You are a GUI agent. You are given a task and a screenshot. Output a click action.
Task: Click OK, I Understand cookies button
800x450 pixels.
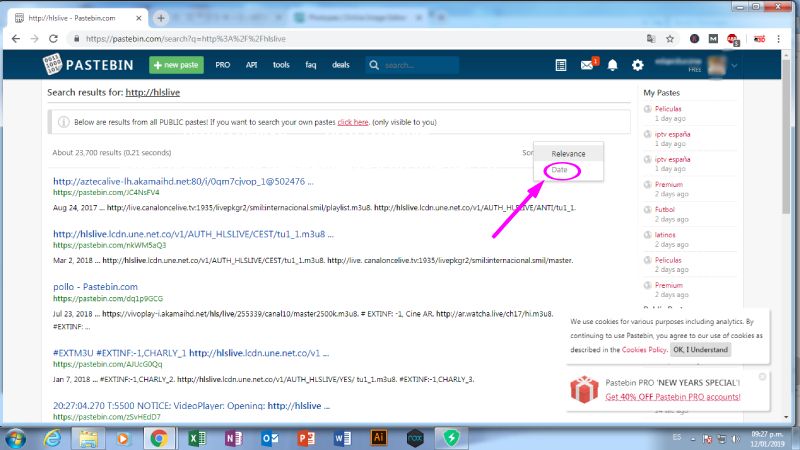pos(700,349)
